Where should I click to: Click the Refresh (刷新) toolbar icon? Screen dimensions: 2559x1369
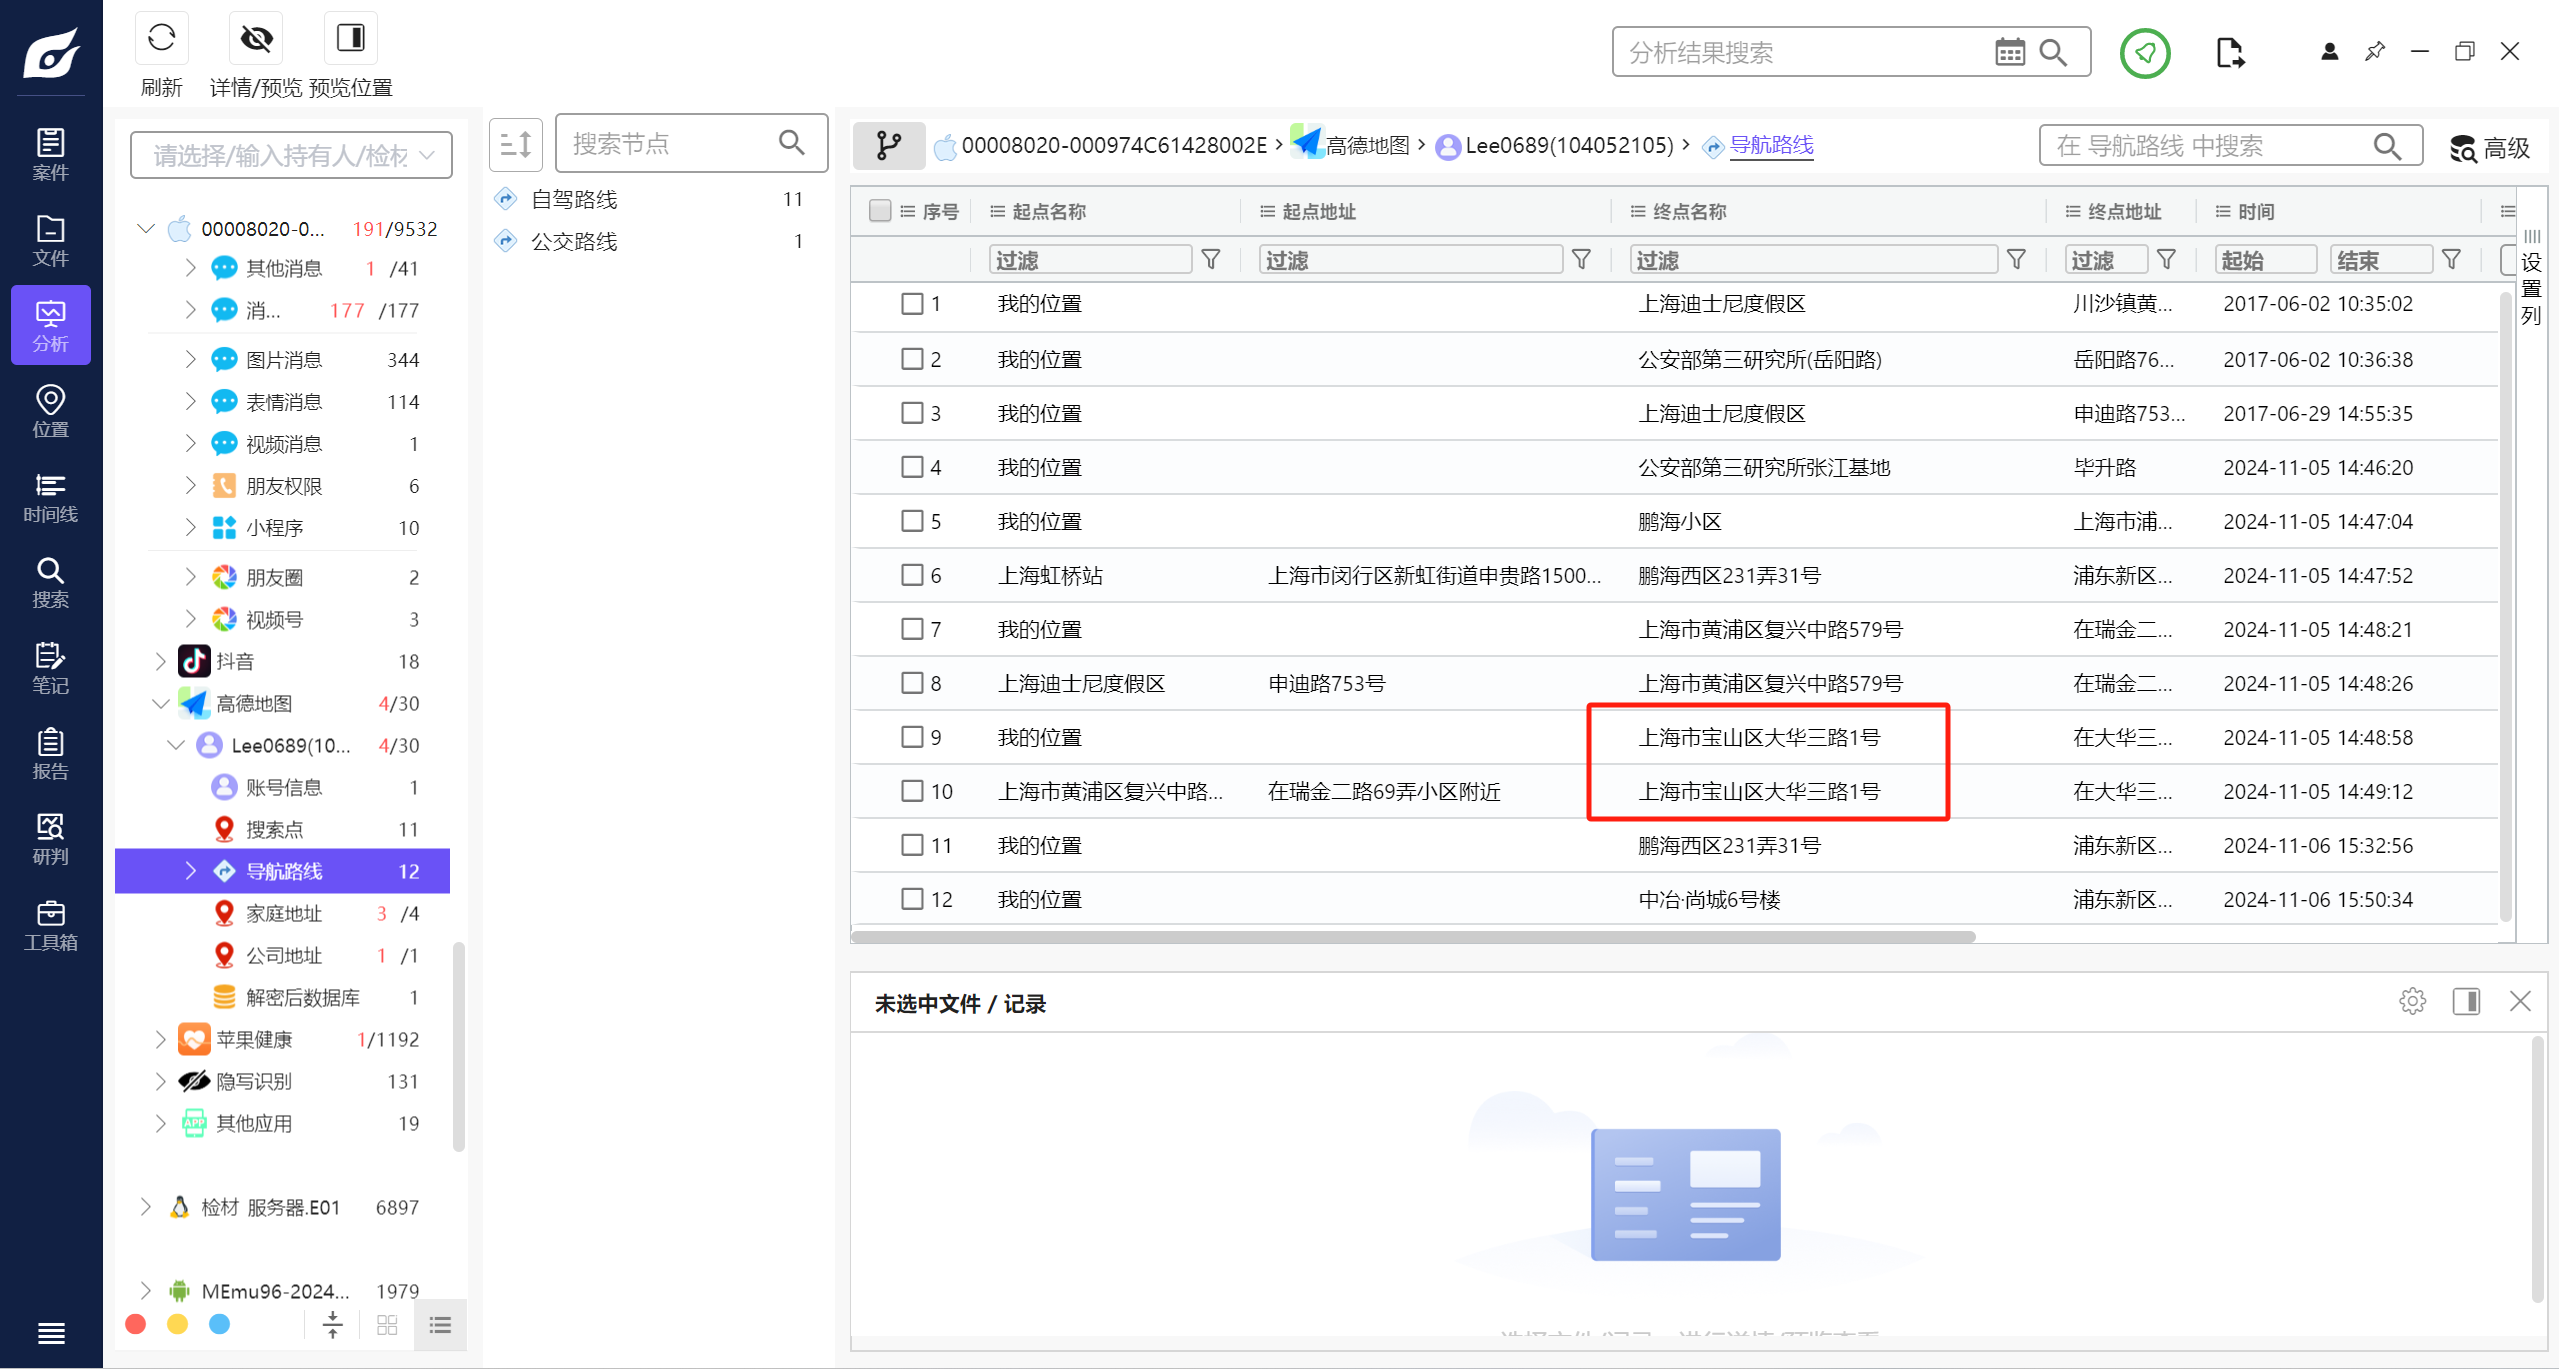tap(161, 39)
